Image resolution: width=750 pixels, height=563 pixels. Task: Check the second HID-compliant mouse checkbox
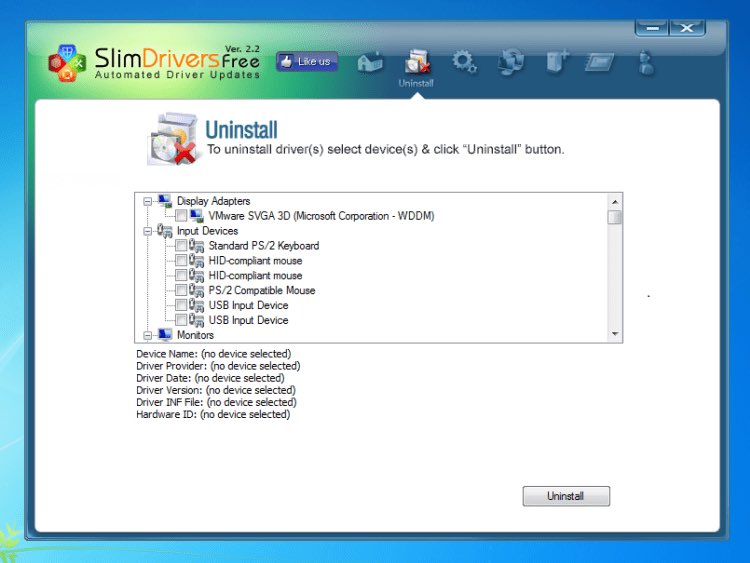pyautogui.click(x=181, y=275)
